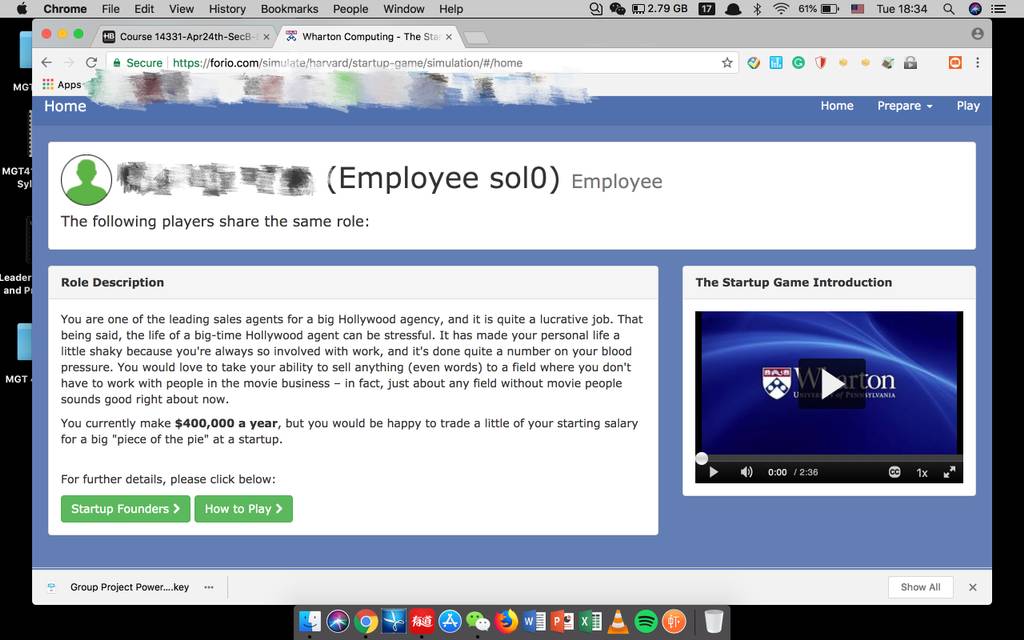The width and height of the screenshot is (1024, 640).
Task: Open the View menu
Action: pyautogui.click(x=181, y=8)
